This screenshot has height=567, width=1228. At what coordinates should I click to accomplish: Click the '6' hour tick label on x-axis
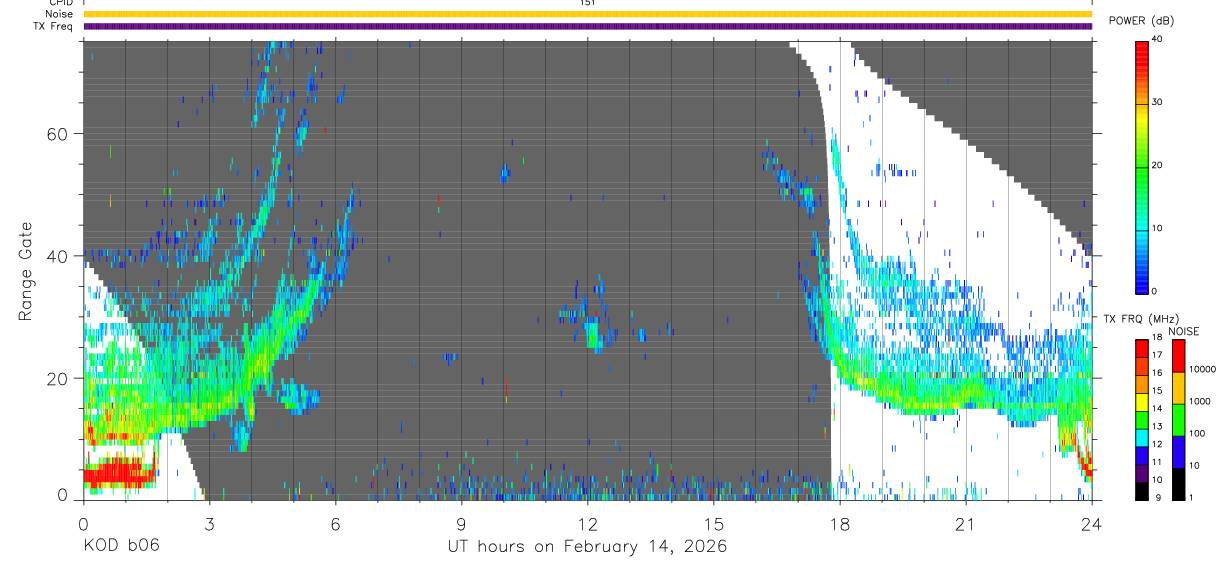point(335,524)
